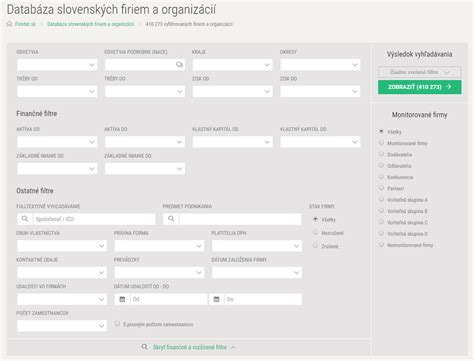The height and width of the screenshot is (361, 474).
Task: Open Dátum založenia firmy dropdown
Action: click(x=257, y=272)
